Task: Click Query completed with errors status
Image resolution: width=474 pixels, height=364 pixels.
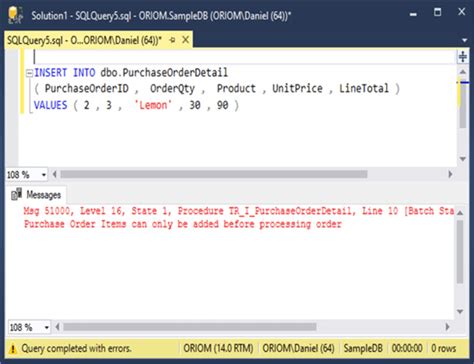Action: (76, 349)
